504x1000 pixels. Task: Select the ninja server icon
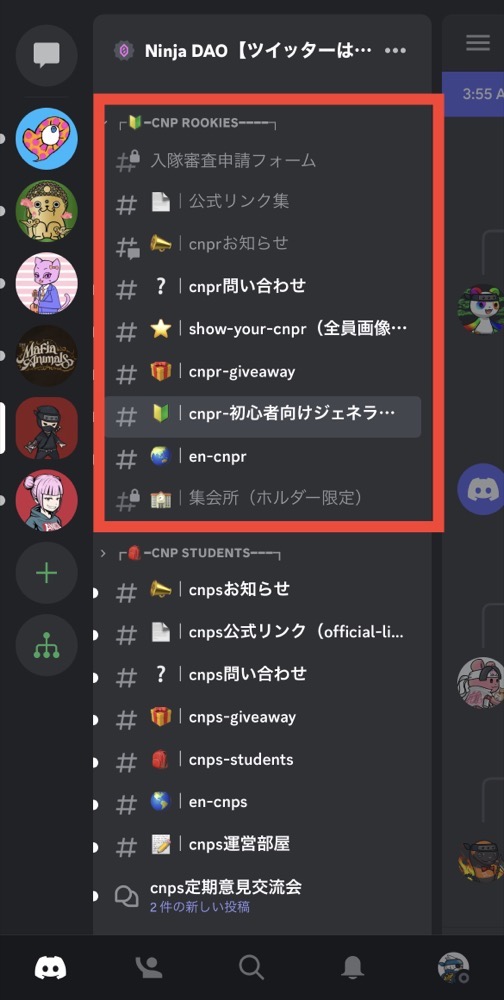tap(47, 428)
